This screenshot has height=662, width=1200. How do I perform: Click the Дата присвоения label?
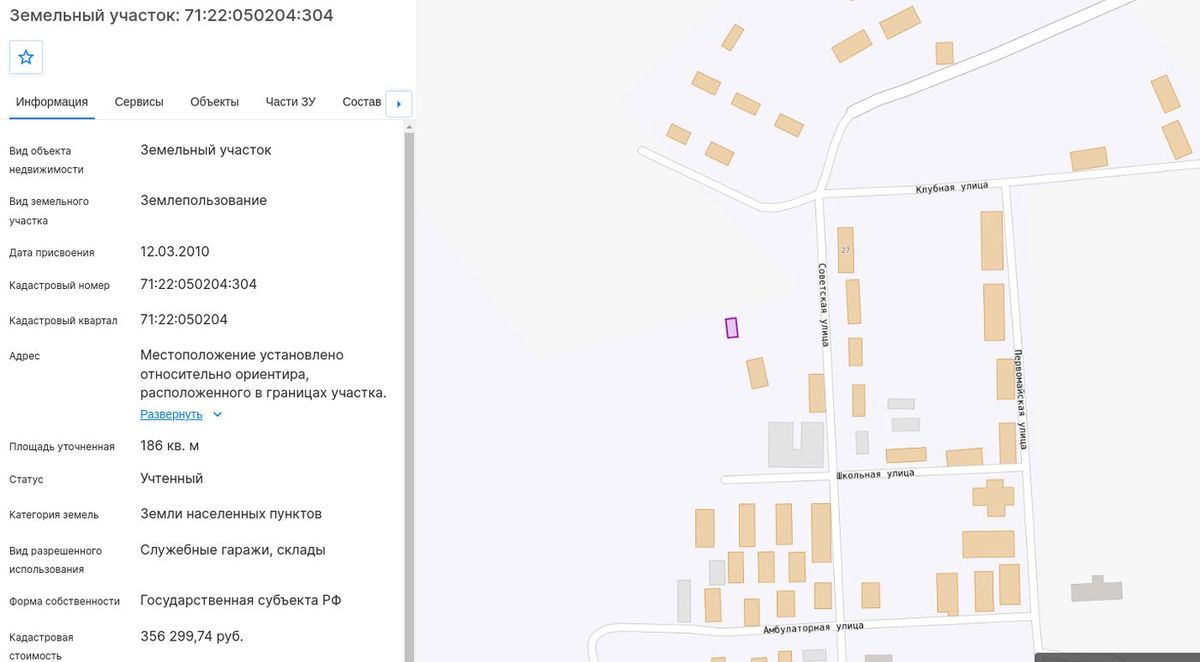coord(52,253)
